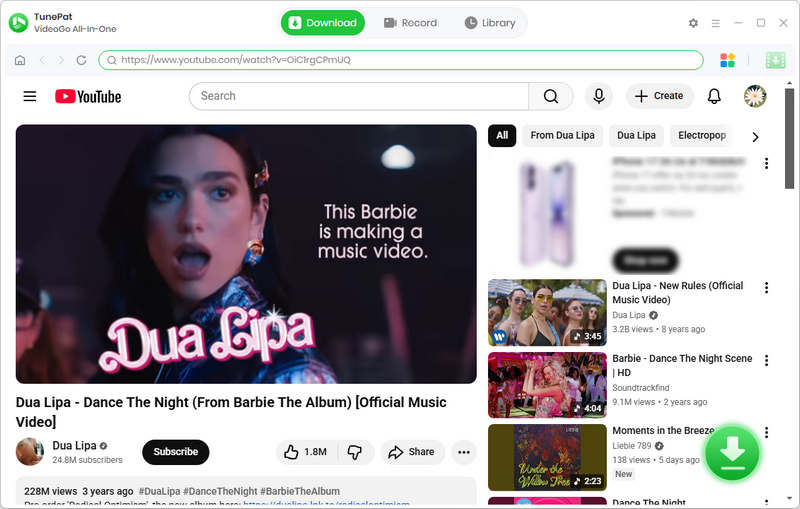This screenshot has width=800, height=509.
Task: Click the YouTube search magnifier button
Action: [551, 96]
